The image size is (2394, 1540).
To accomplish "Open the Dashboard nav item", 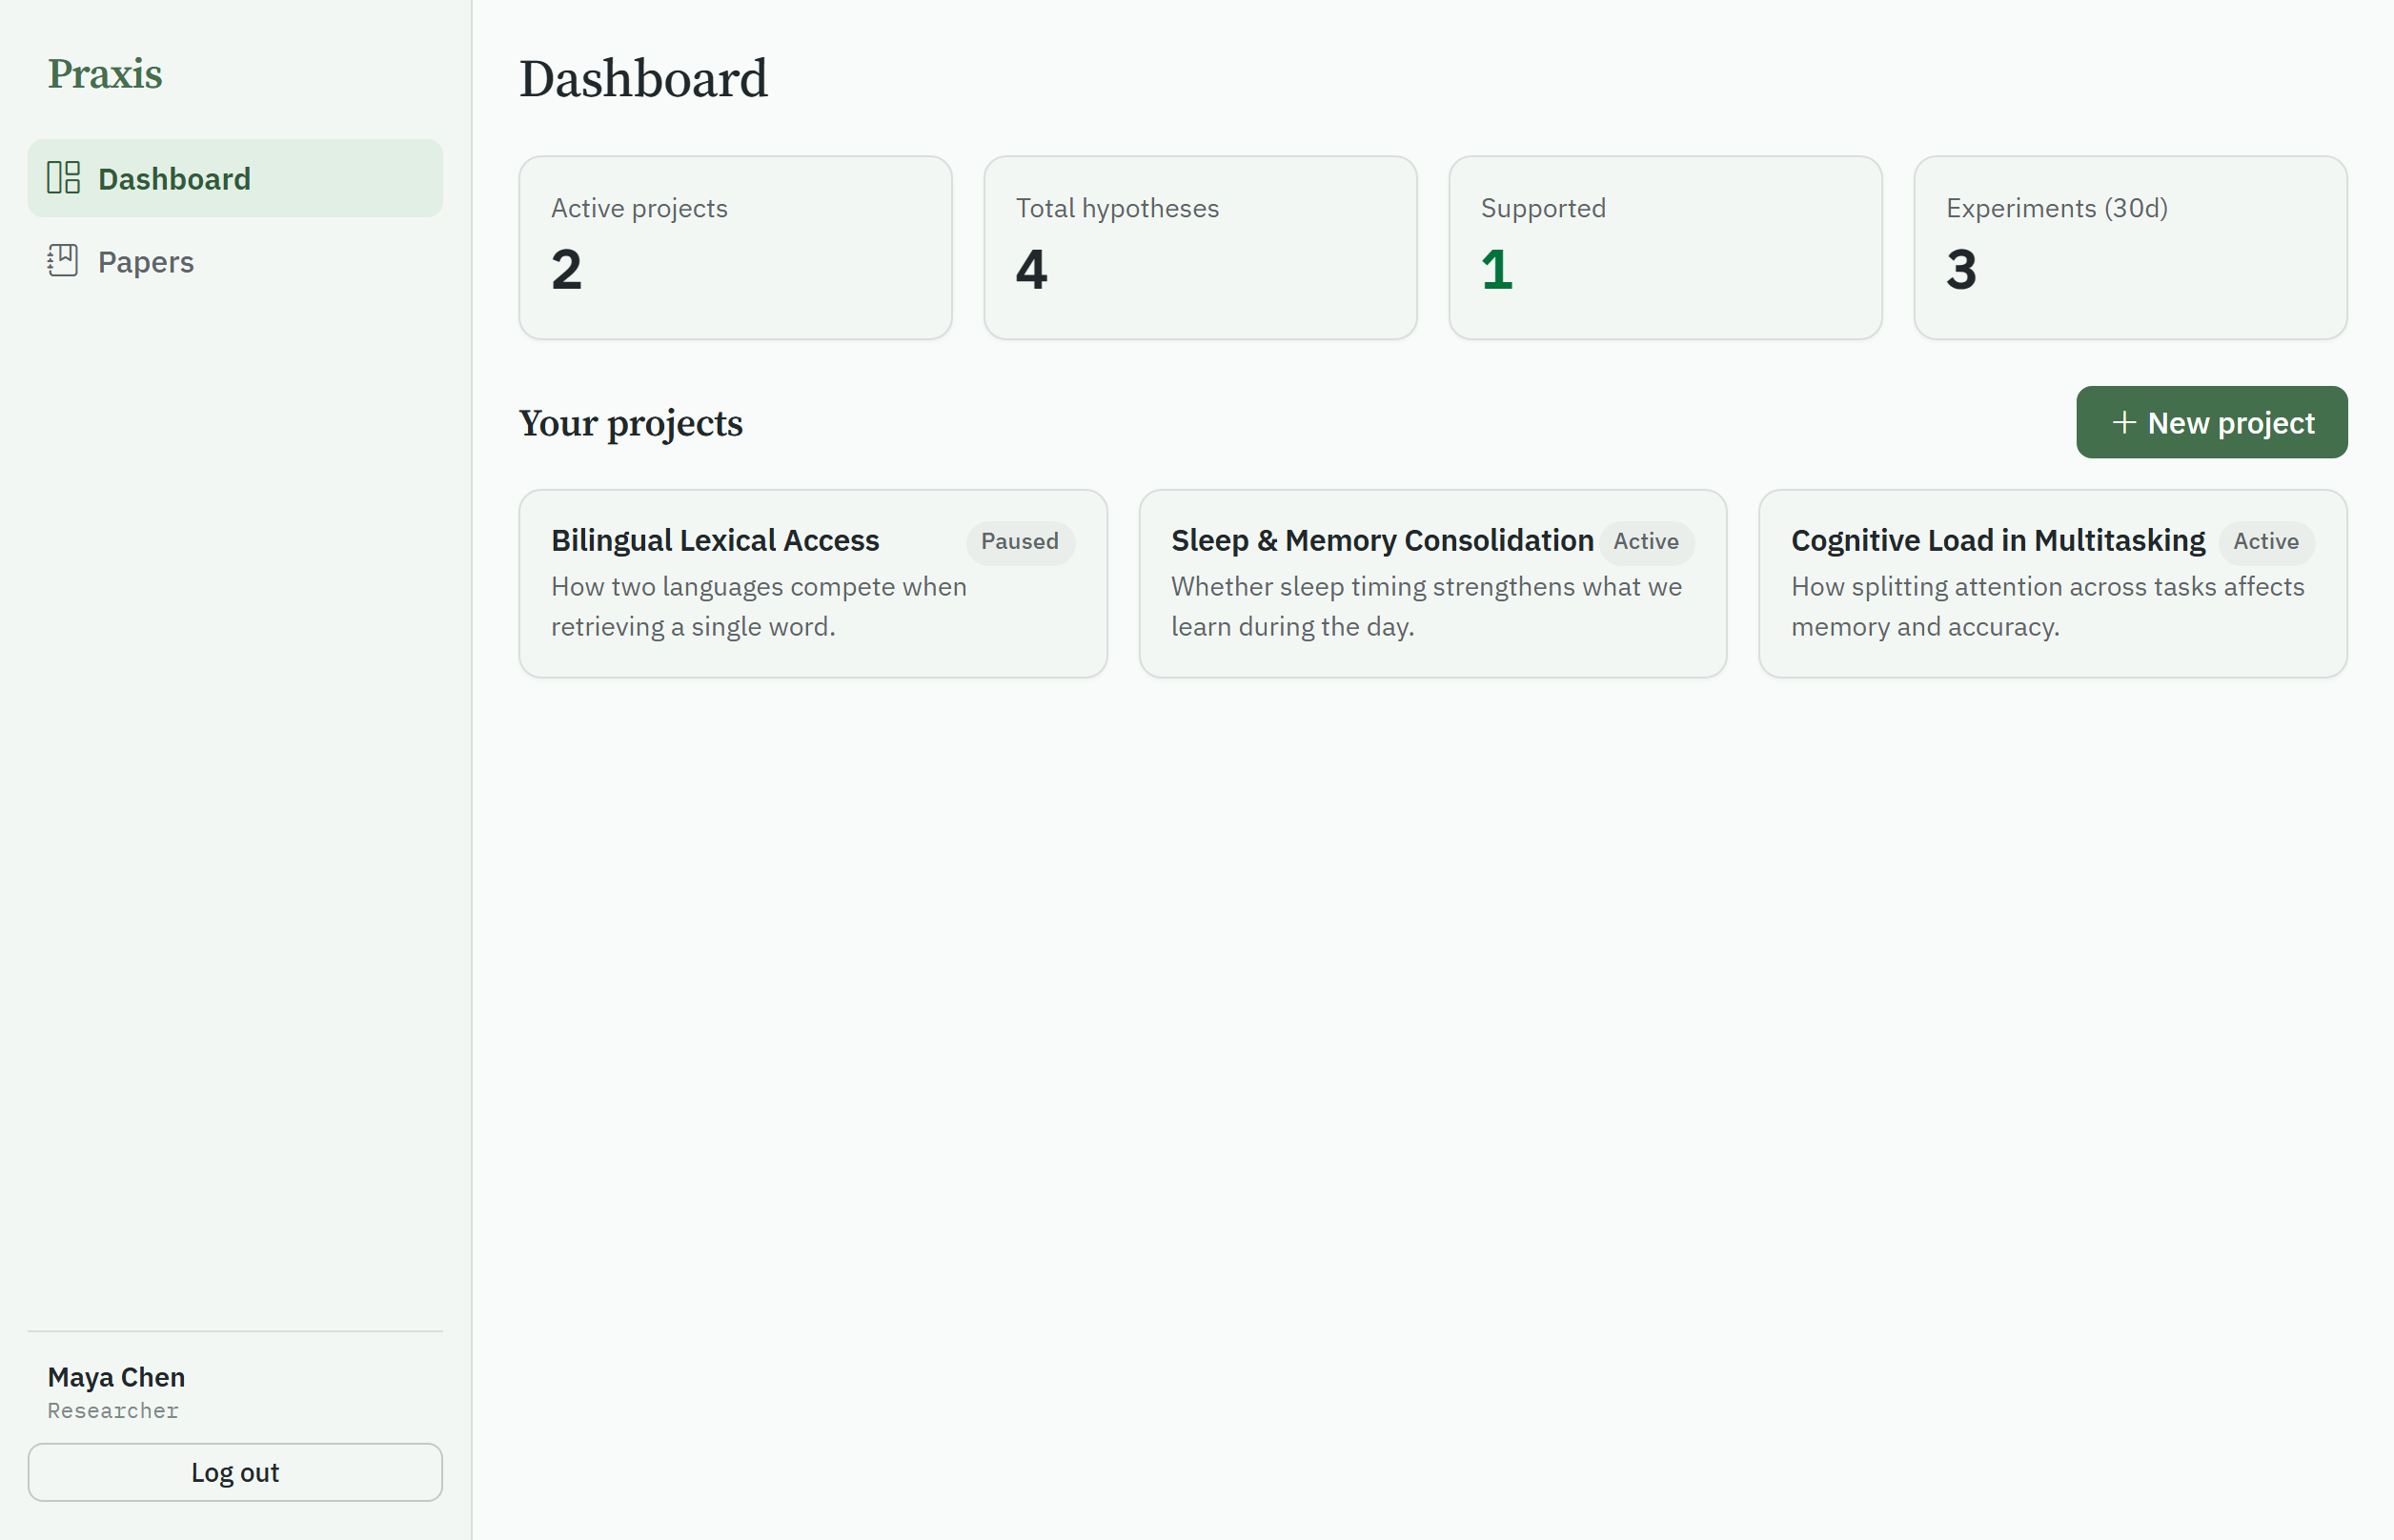I will pos(235,178).
